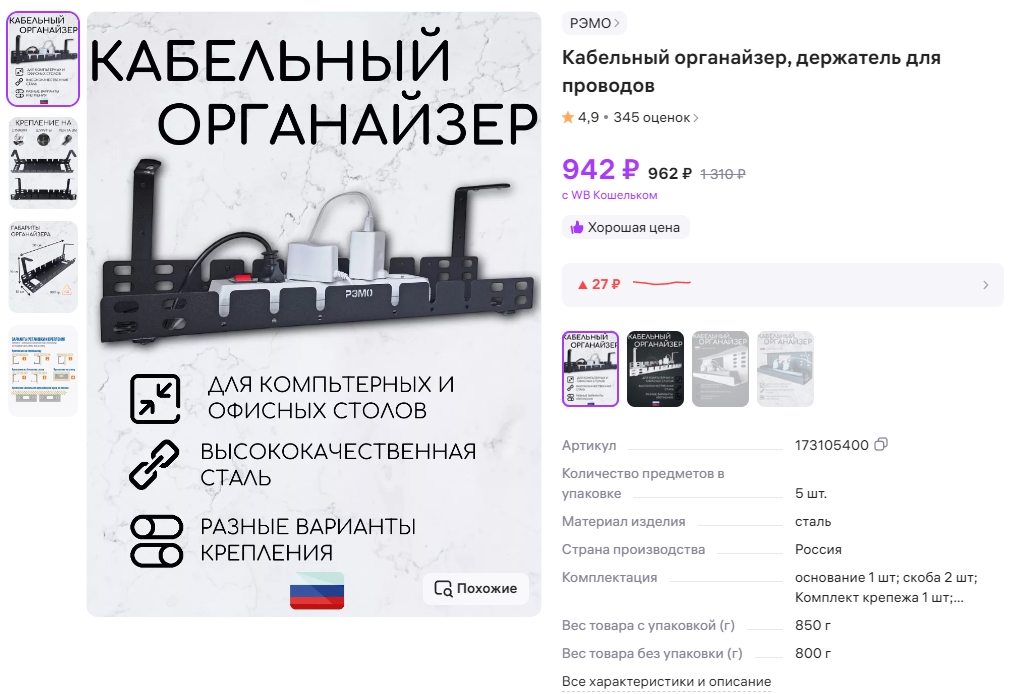Click the с WB Кошельком link
The height and width of the screenshot is (694, 1015).
[609, 195]
